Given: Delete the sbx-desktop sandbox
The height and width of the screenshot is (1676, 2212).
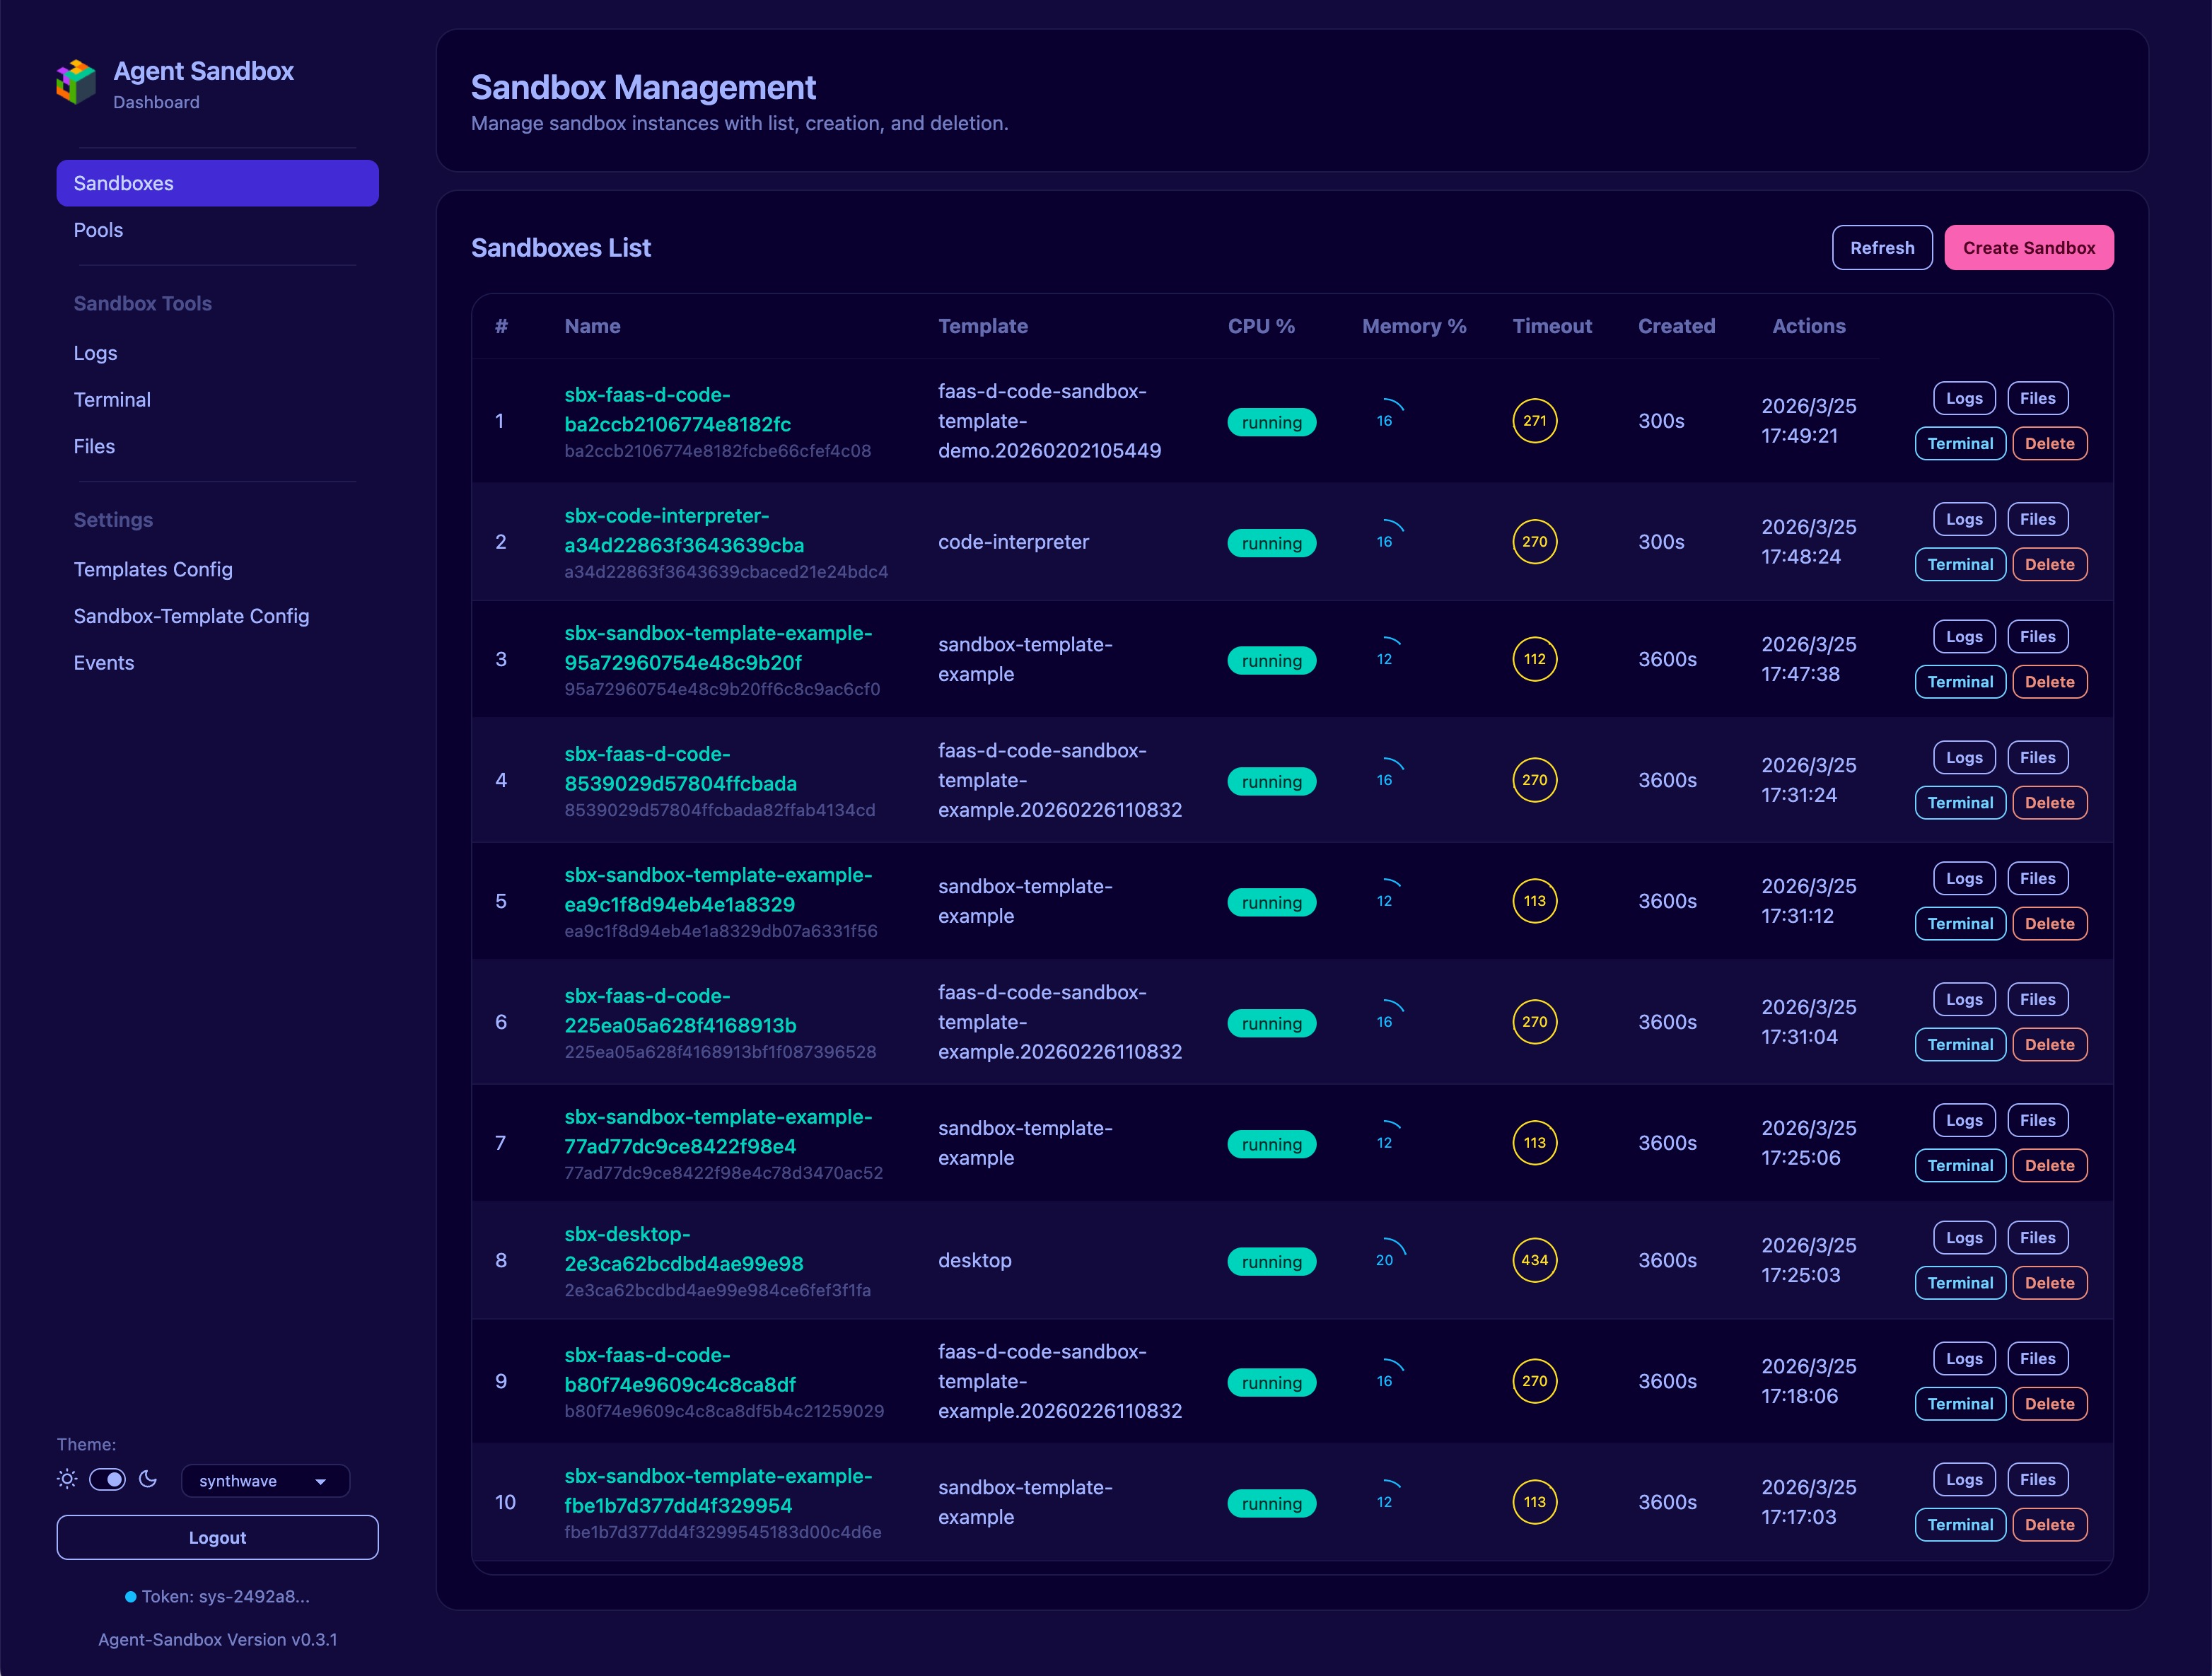Looking at the screenshot, I should 2049,1283.
